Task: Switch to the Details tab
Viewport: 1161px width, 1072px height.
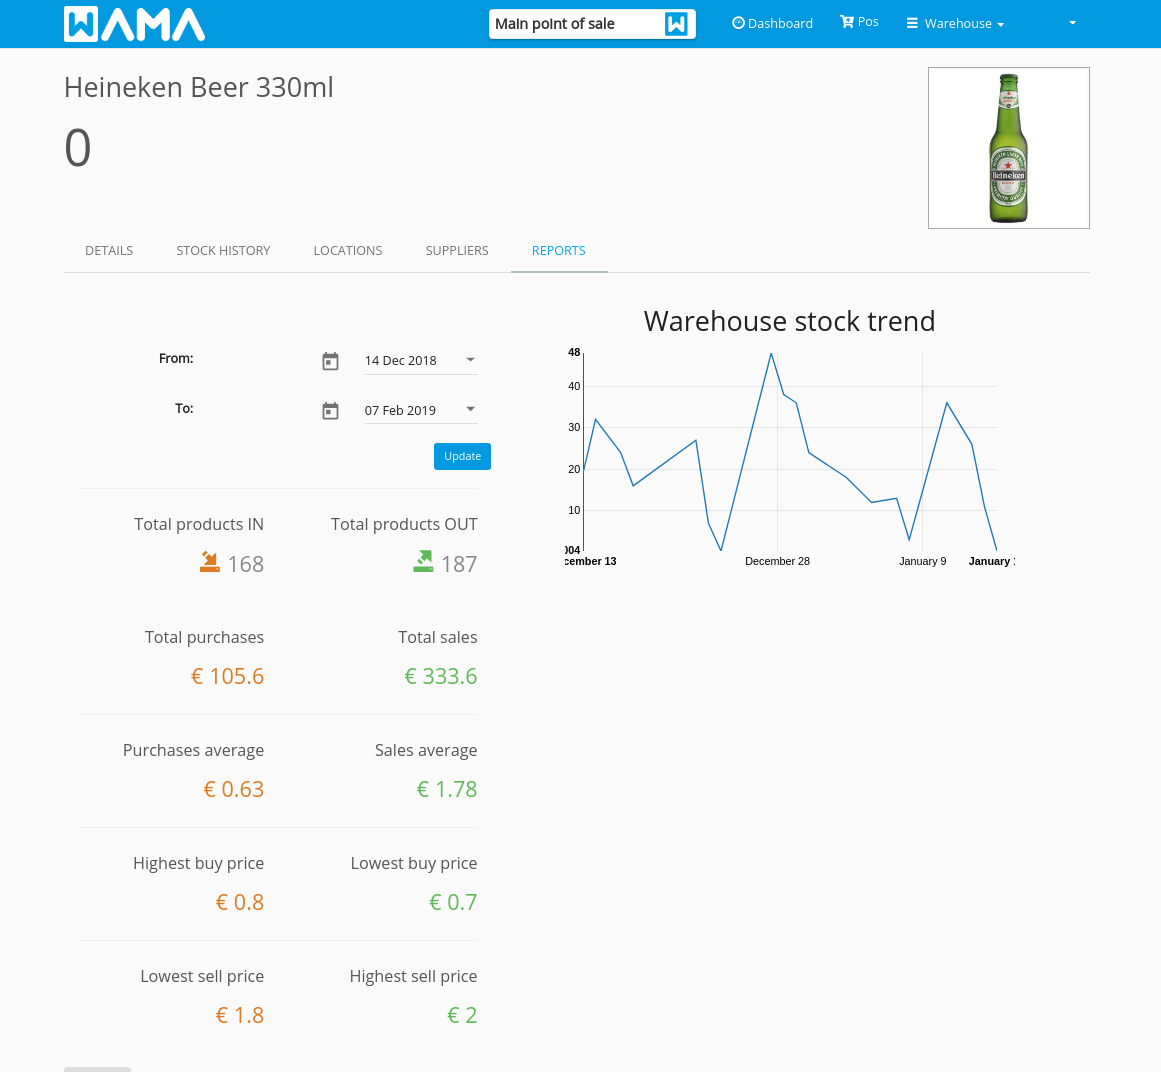Action: coord(109,250)
